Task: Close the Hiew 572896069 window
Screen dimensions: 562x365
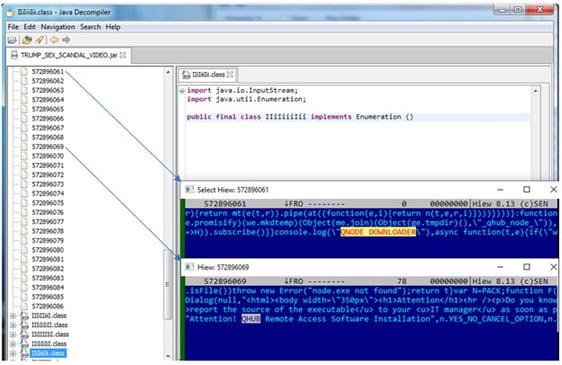Action: coord(553,267)
